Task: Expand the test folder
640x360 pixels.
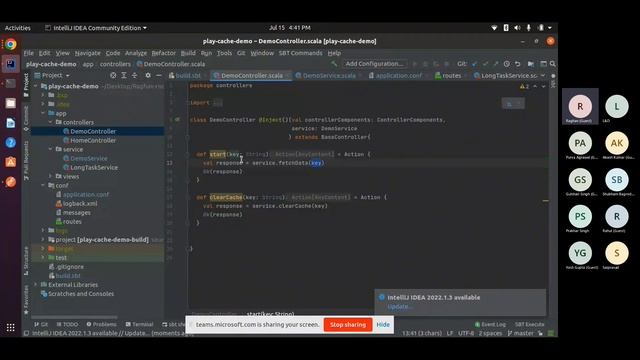Action: [43, 258]
